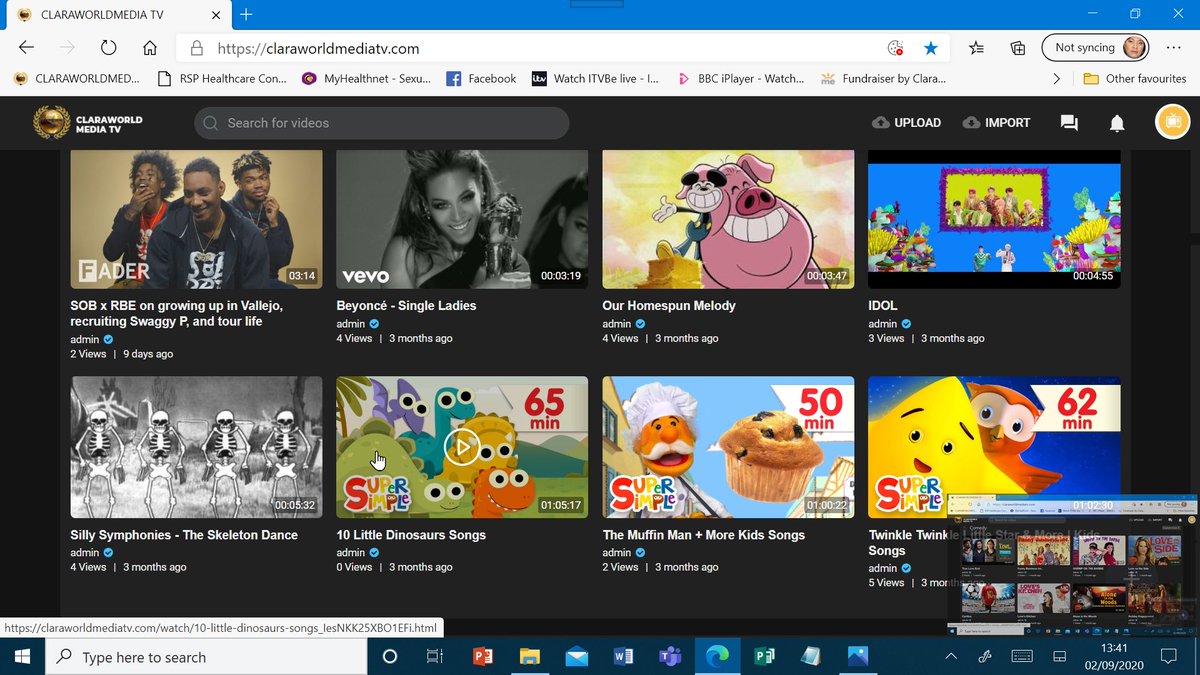Click the Search for videos field

[381, 123]
